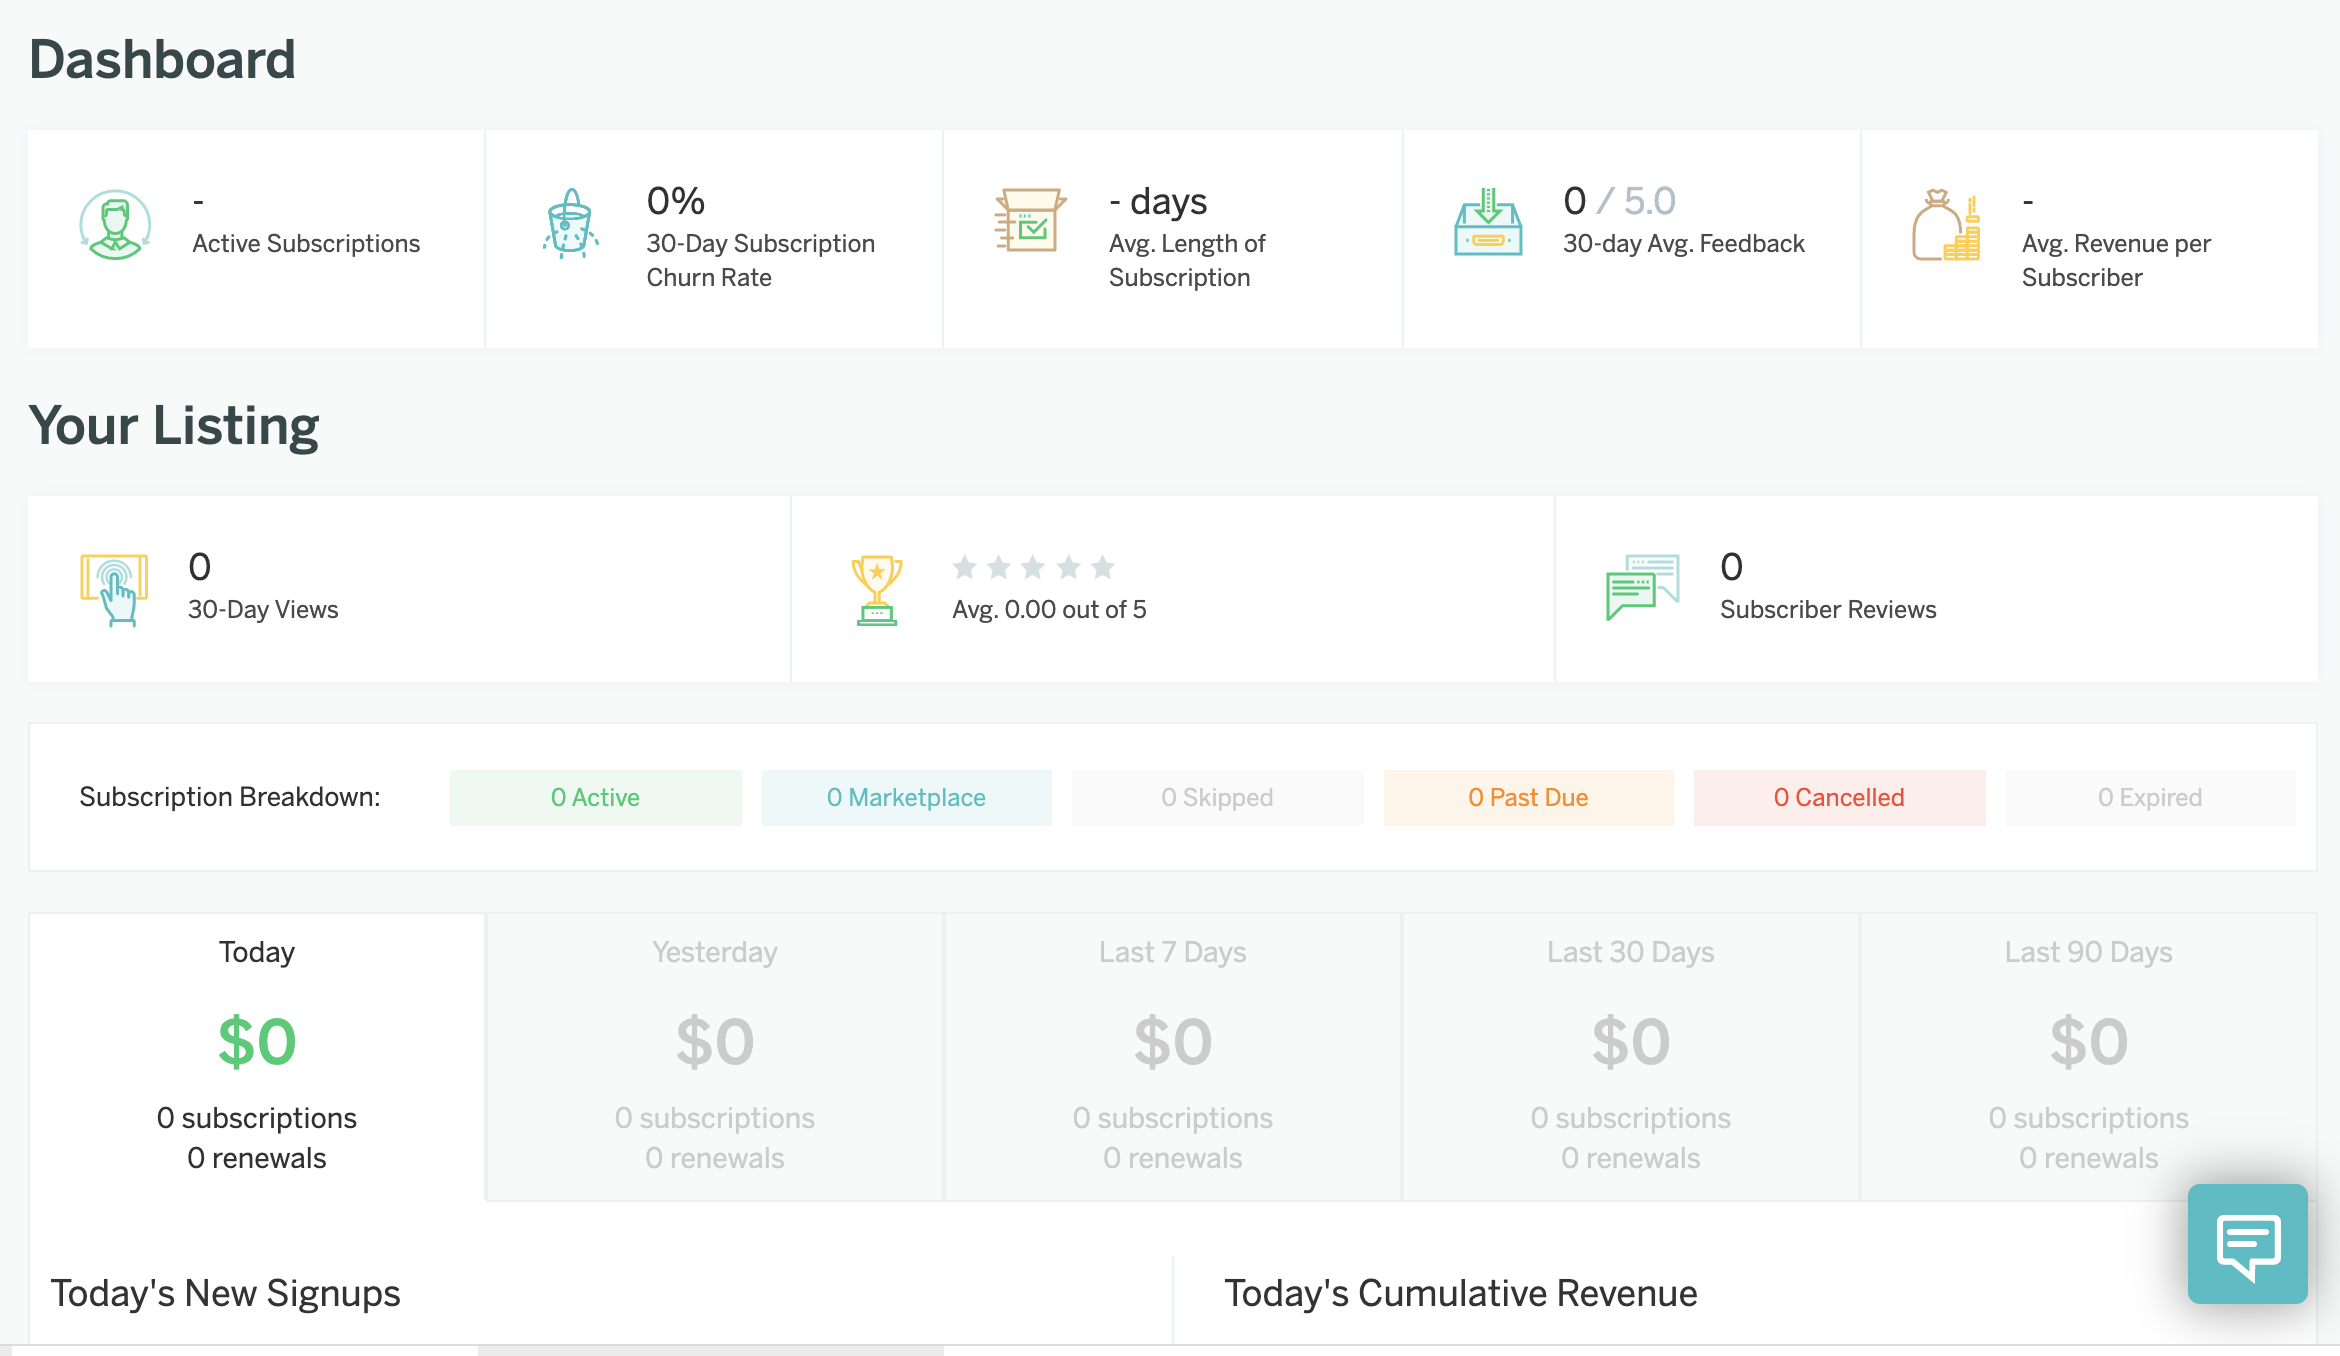Viewport: 2340px width, 1356px height.
Task: Click the money bag Revenue per Subscriber icon
Action: click(1945, 226)
